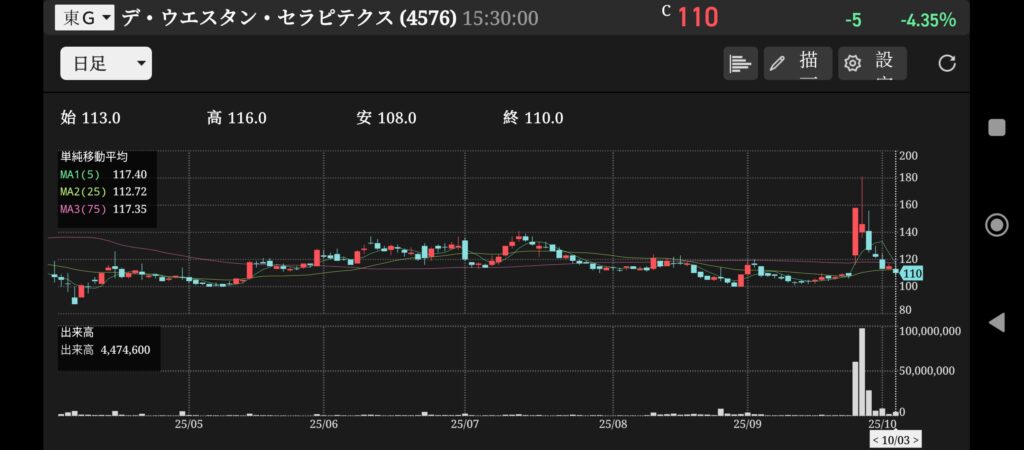Image resolution: width=1024 pixels, height=450 pixels.
Task: Select the MA3(75) moving average legend
Action: tap(104, 208)
